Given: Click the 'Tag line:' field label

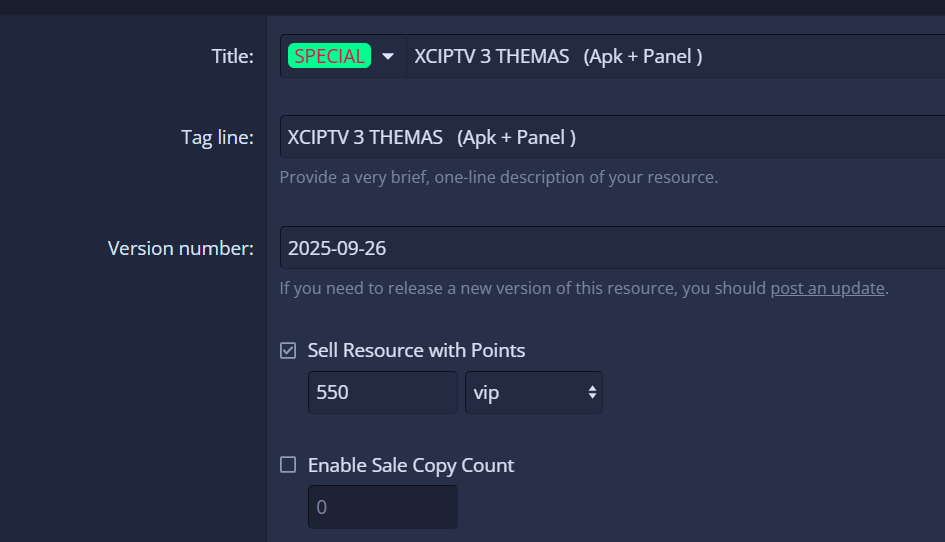Looking at the screenshot, I should [x=217, y=137].
